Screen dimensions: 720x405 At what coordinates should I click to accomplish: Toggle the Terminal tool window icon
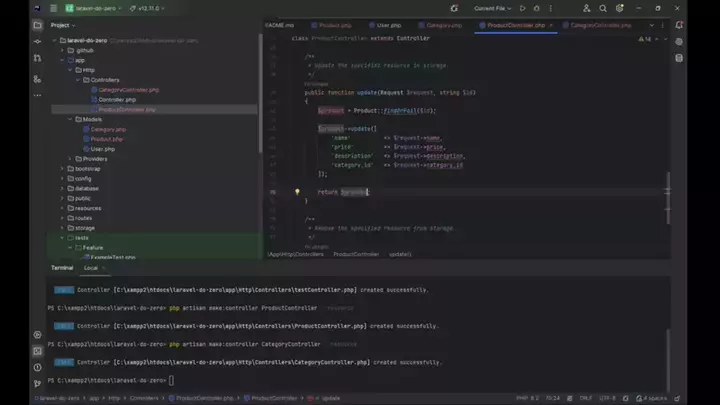[37, 351]
